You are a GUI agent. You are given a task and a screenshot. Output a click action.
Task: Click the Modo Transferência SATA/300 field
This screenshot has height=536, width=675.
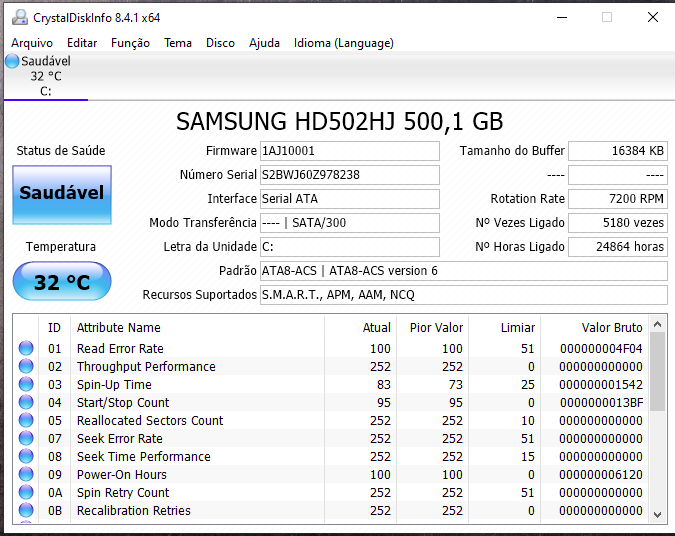point(350,223)
